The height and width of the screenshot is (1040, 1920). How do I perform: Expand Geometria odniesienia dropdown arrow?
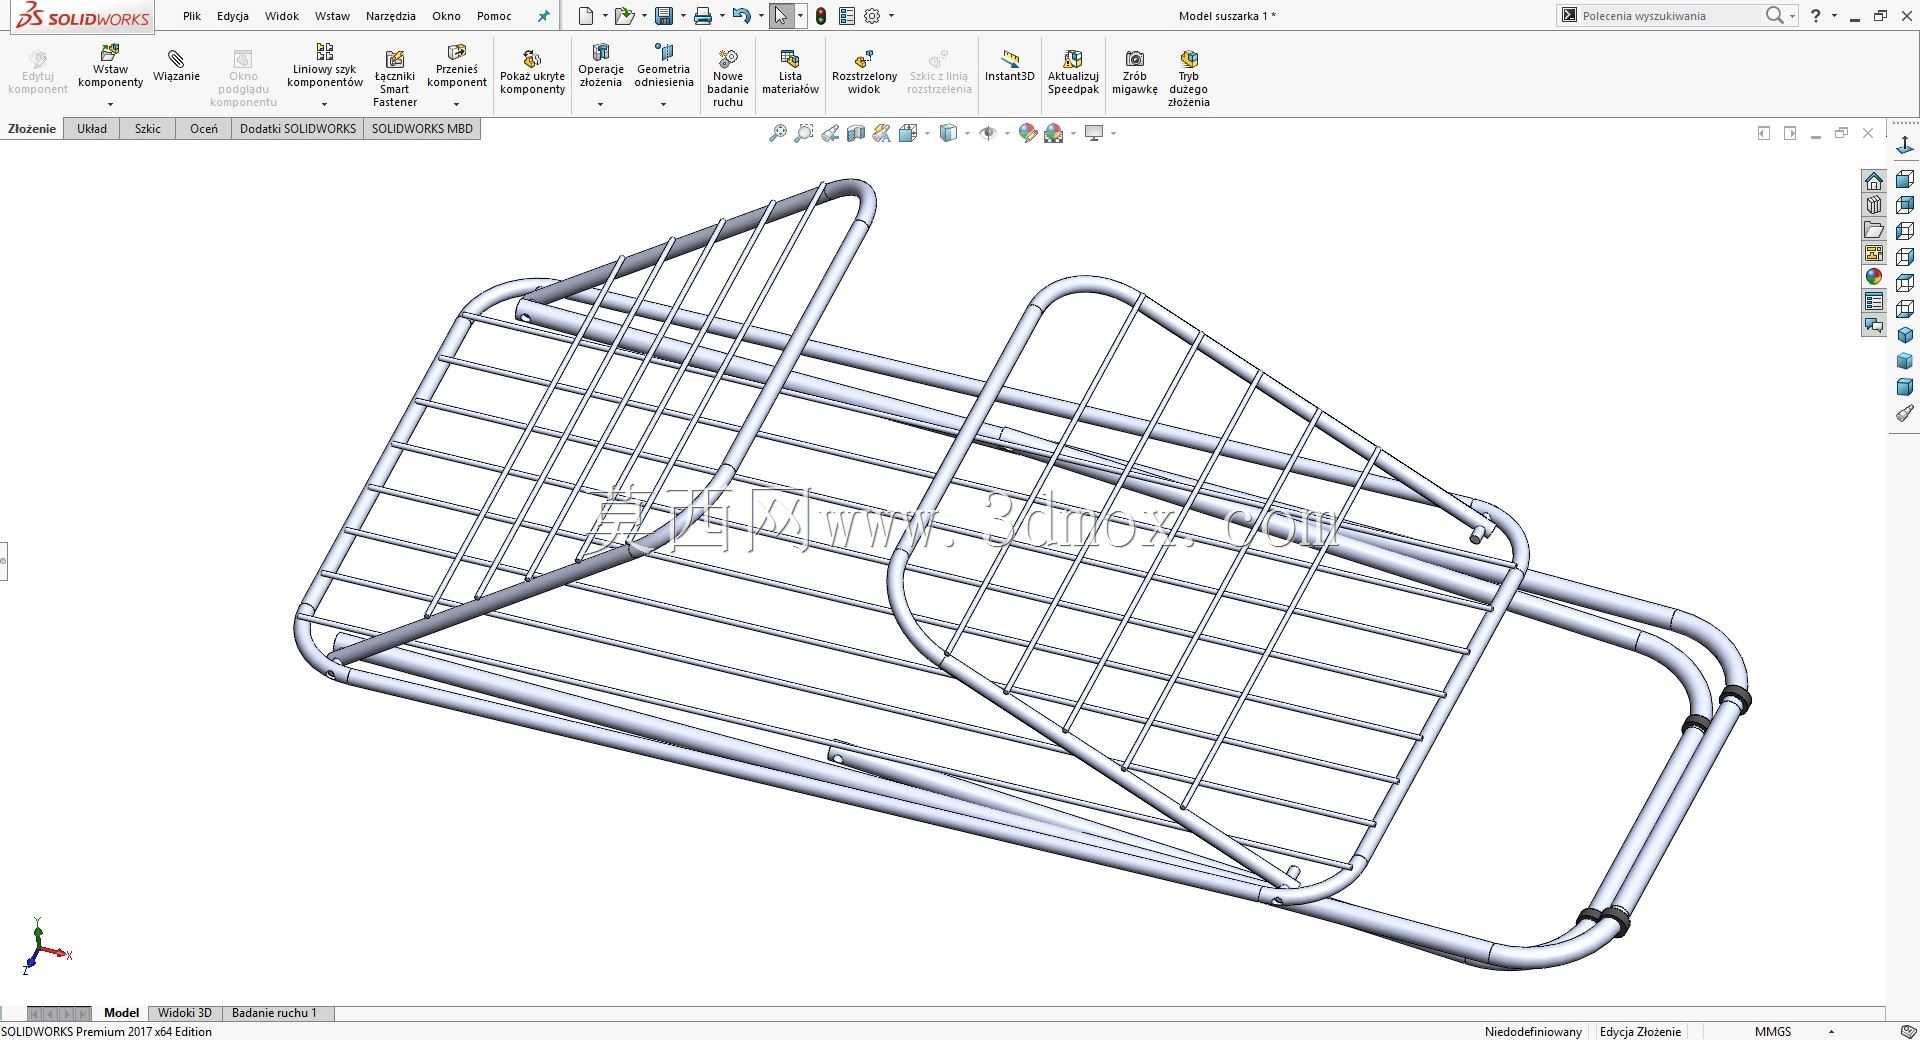click(x=664, y=104)
